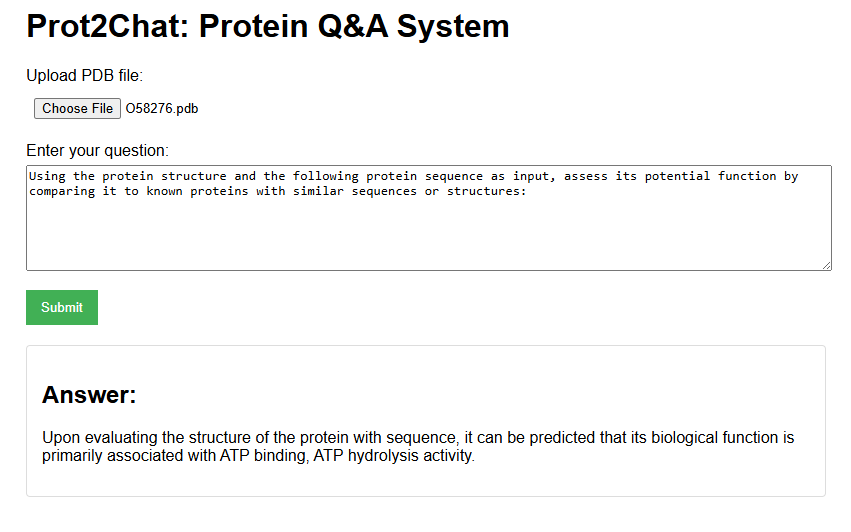Click the word 'Using' in the question
851x532 pixels.
(47, 176)
